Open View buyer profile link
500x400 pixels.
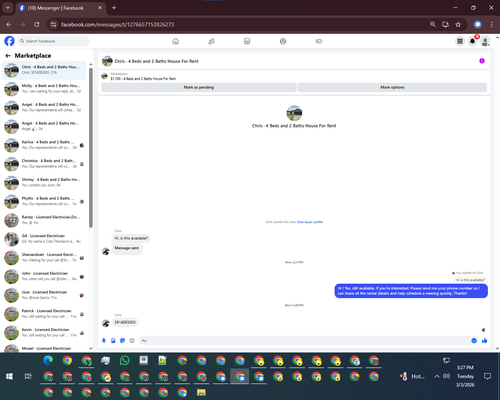(310, 222)
